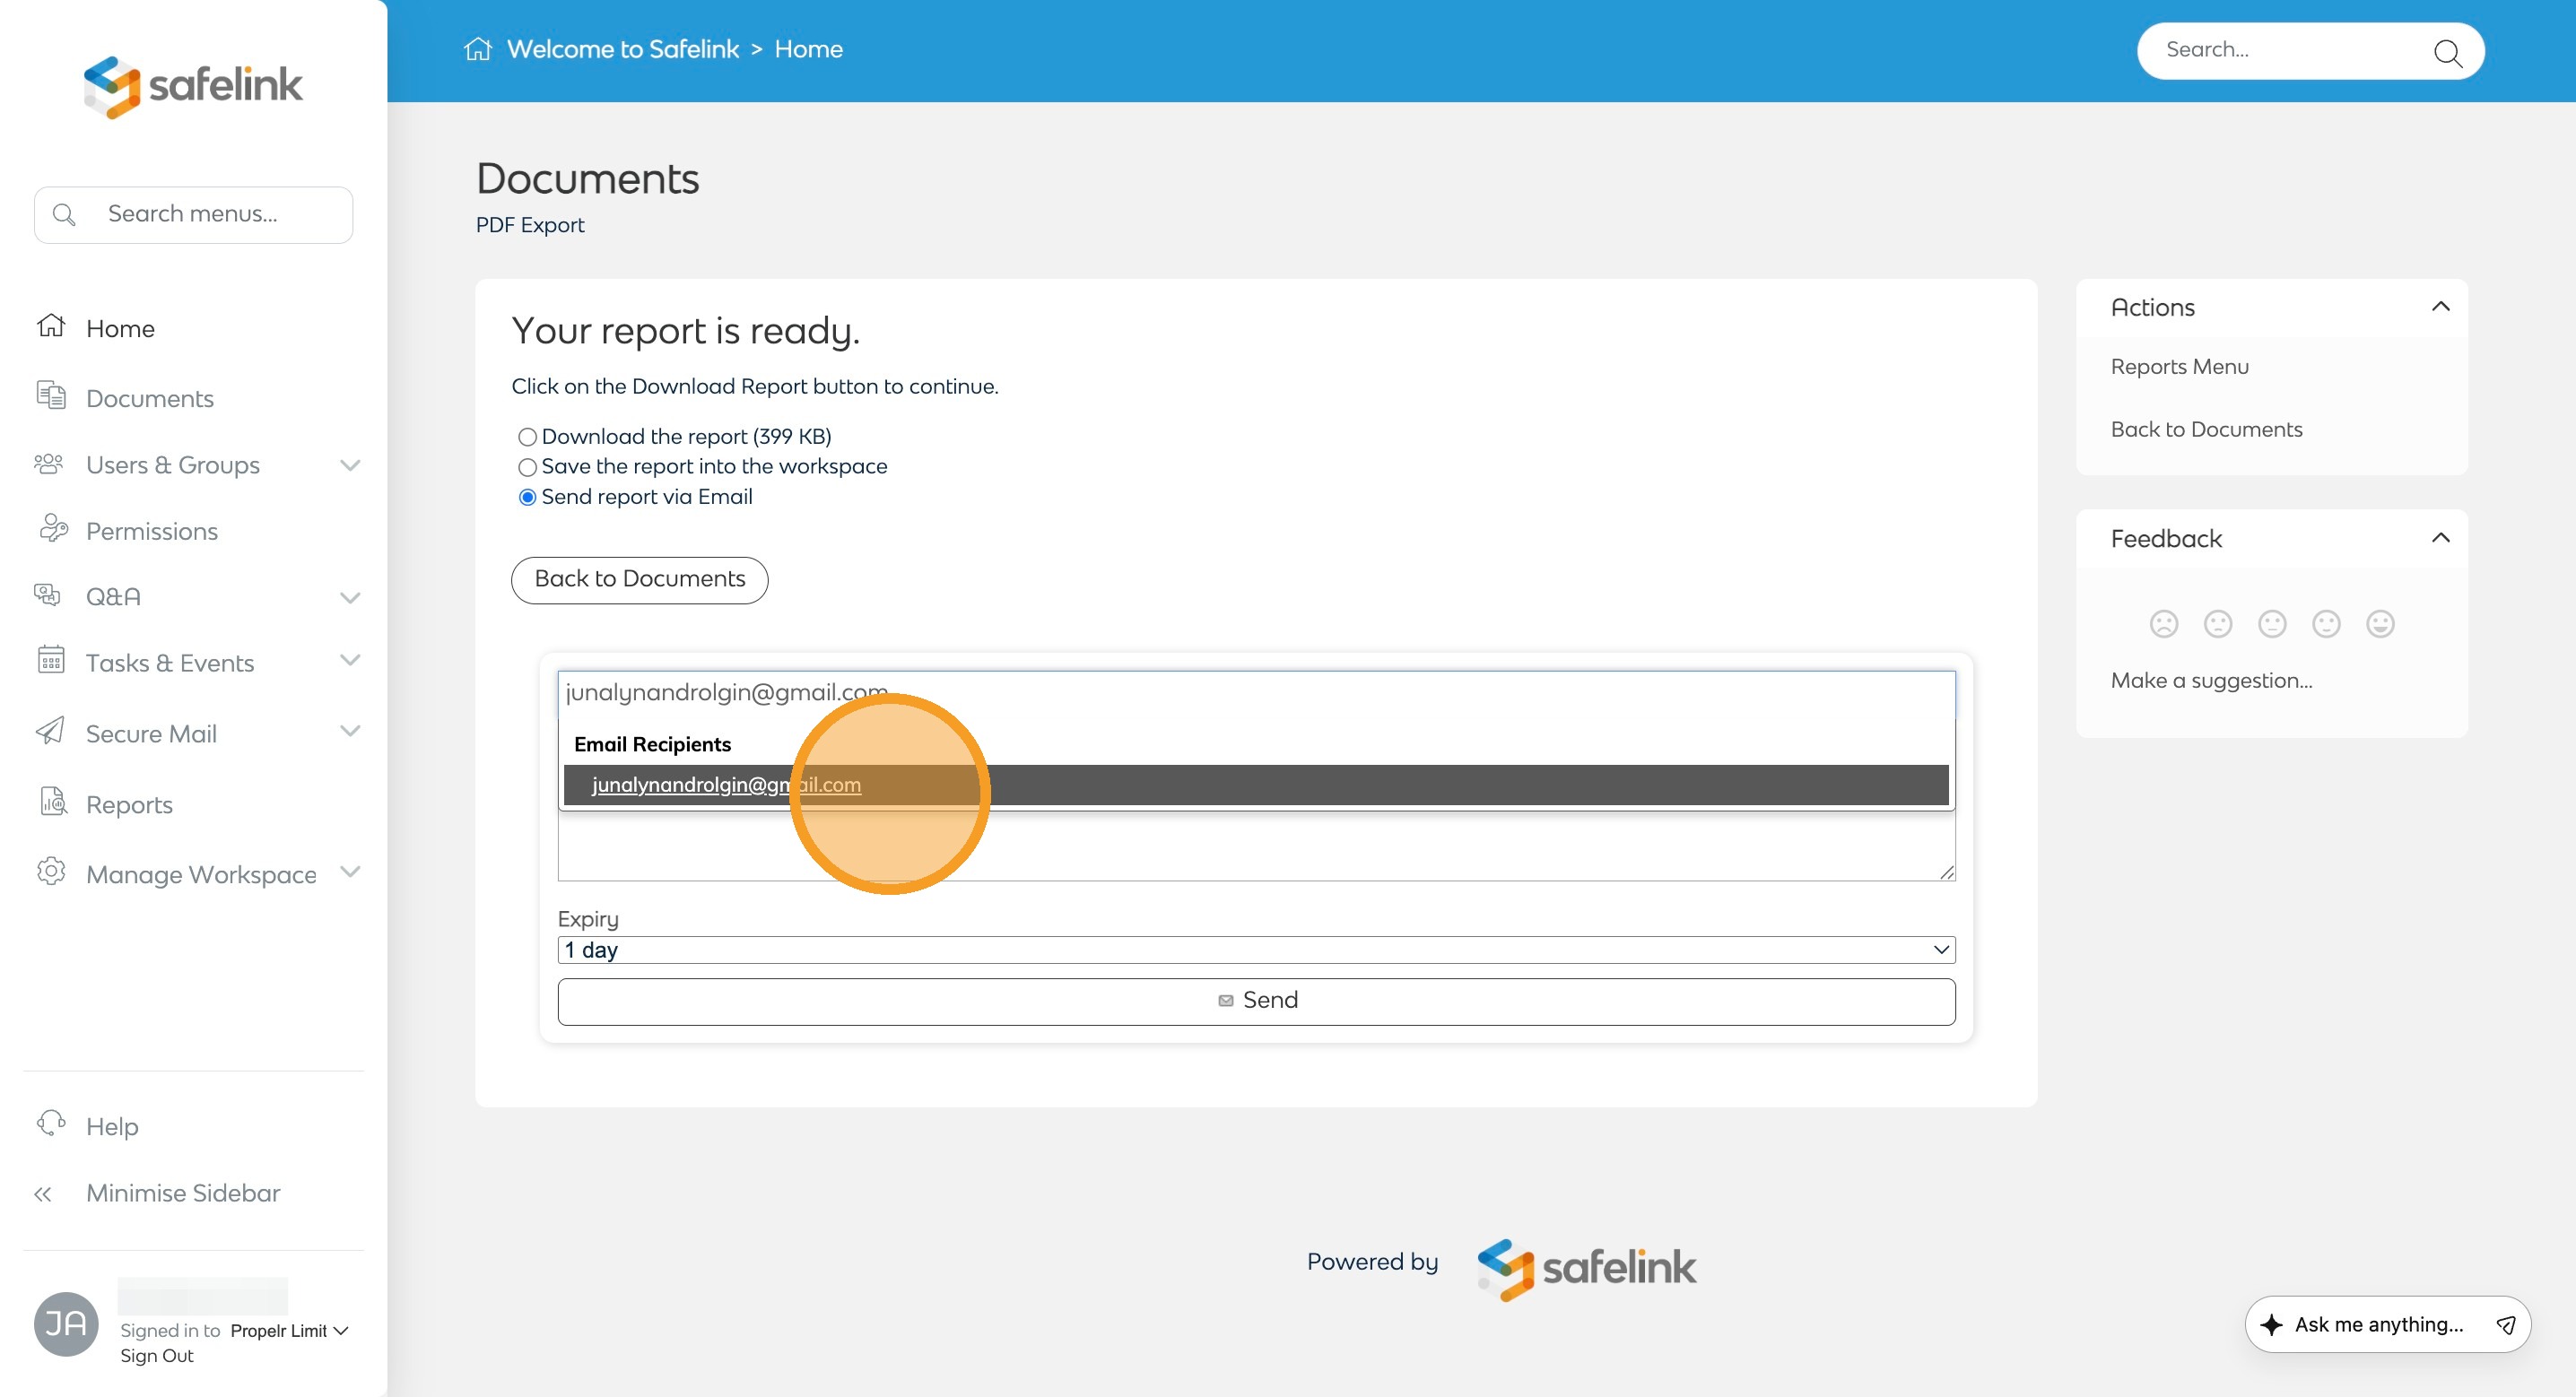Viewport: 2576px width, 1397px height.
Task: Click the neutral middle face feedback icon
Action: [2271, 624]
